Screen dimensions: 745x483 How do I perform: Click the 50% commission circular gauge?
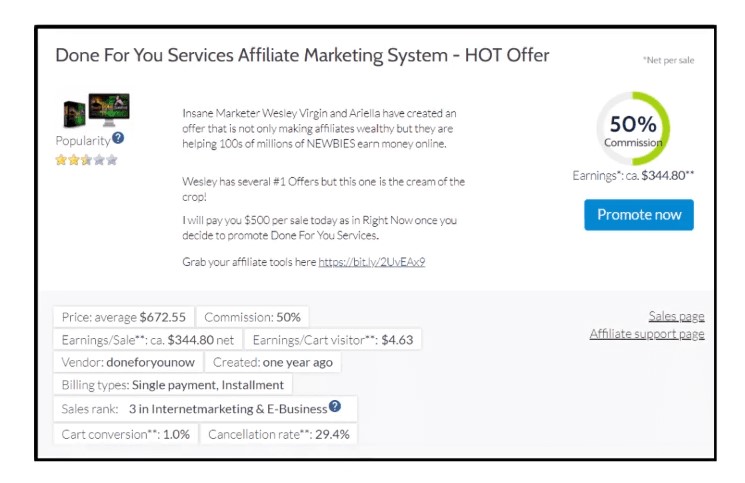coord(632,130)
